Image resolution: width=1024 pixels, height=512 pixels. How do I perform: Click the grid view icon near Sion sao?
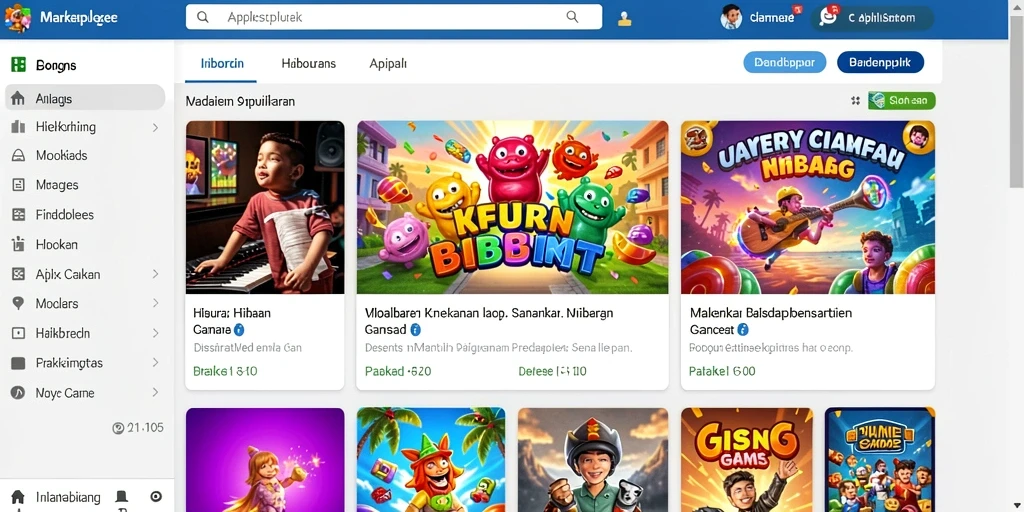(x=855, y=101)
